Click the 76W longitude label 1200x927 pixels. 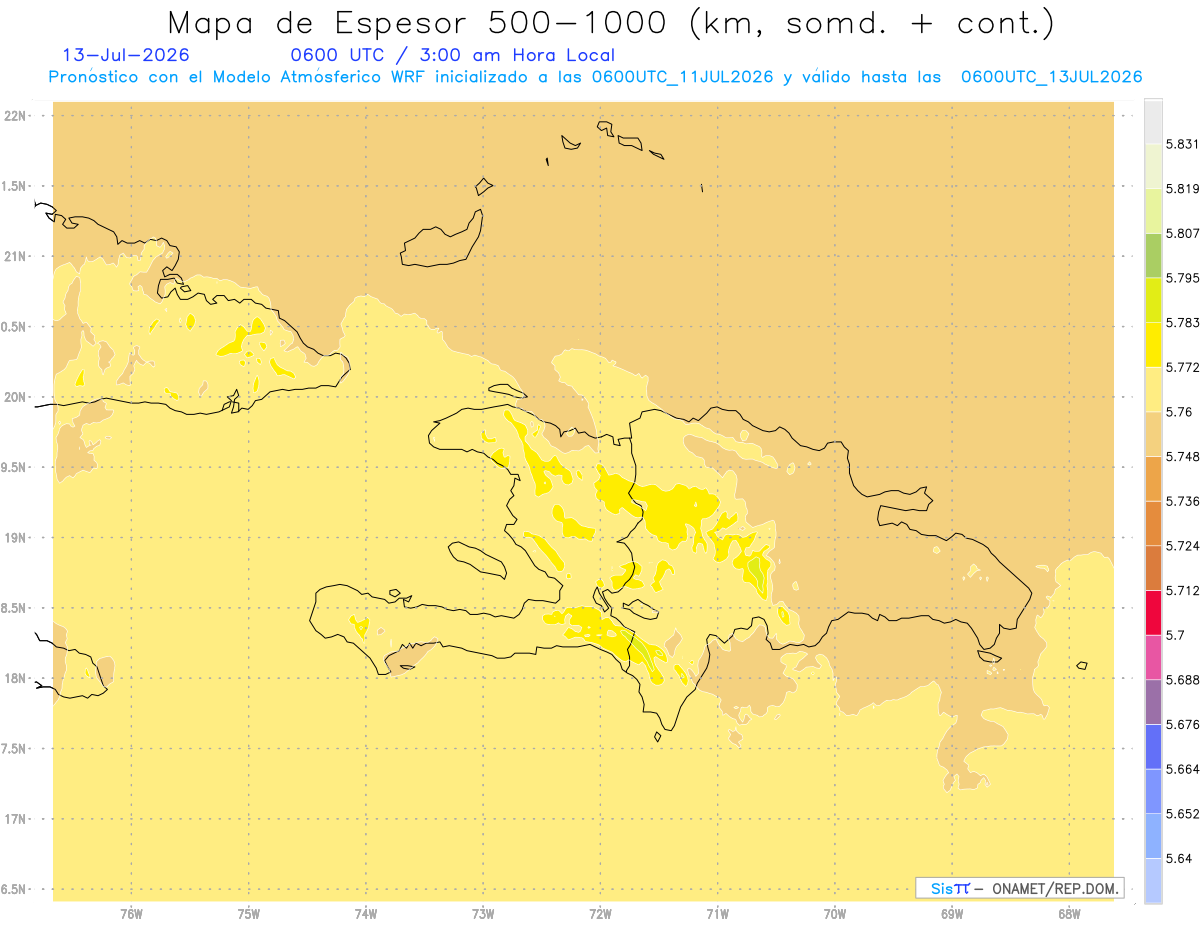click(x=131, y=914)
